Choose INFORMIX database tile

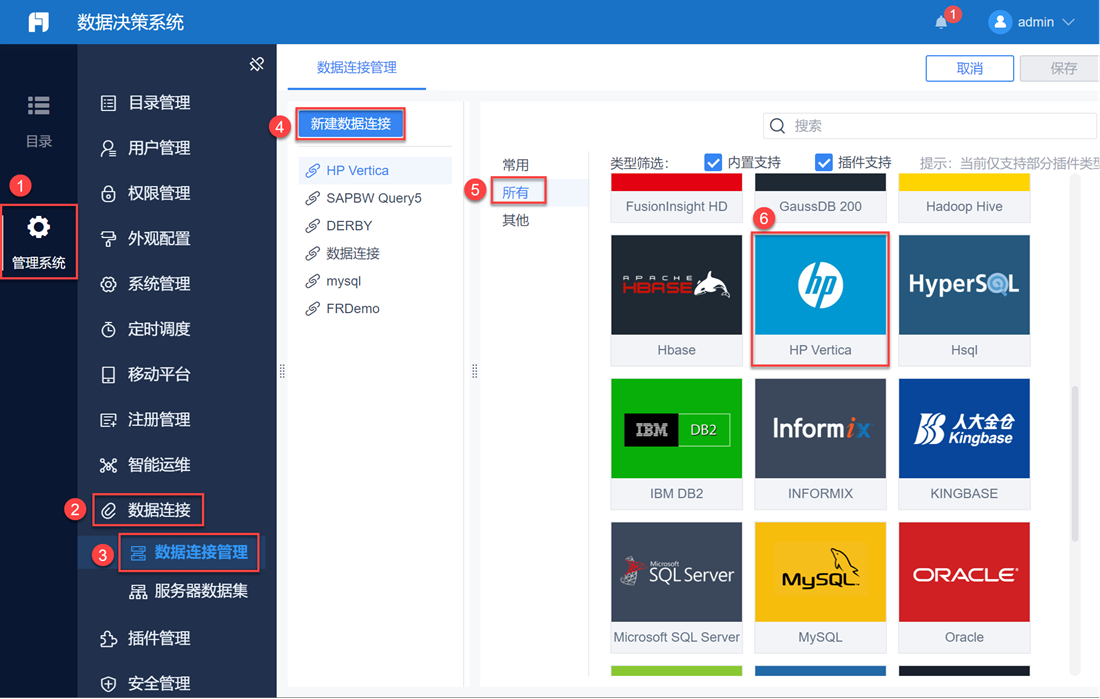point(820,444)
